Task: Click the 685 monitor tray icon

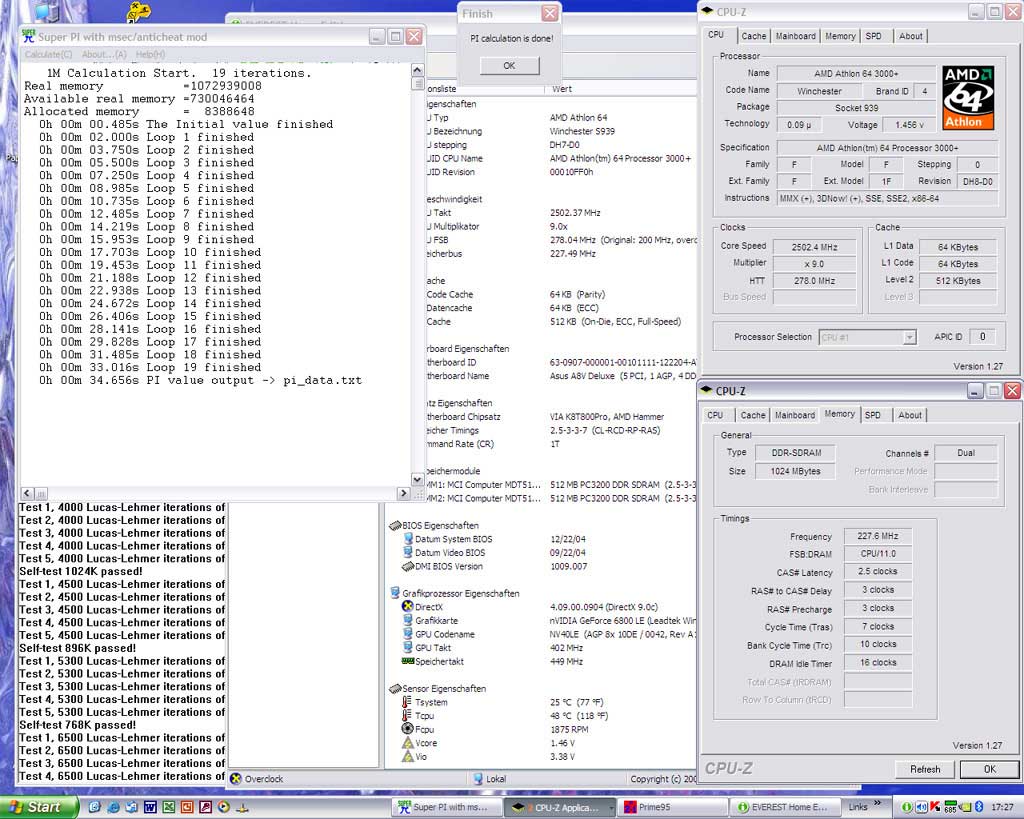Action: click(950, 807)
